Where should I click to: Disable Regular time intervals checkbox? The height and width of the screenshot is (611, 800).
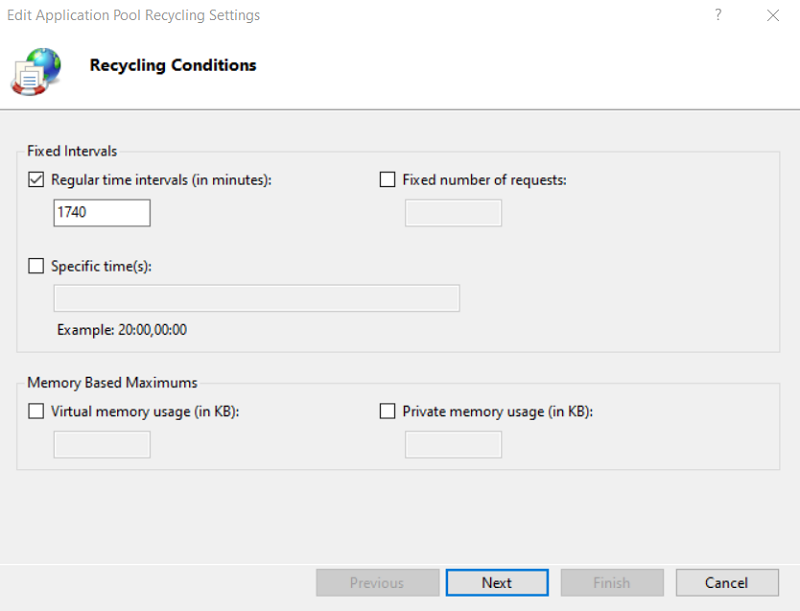coord(36,180)
